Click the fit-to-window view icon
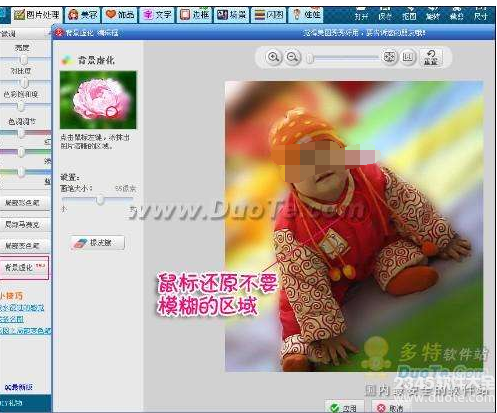The width and height of the screenshot is (497, 413). (x=389, y=57)
